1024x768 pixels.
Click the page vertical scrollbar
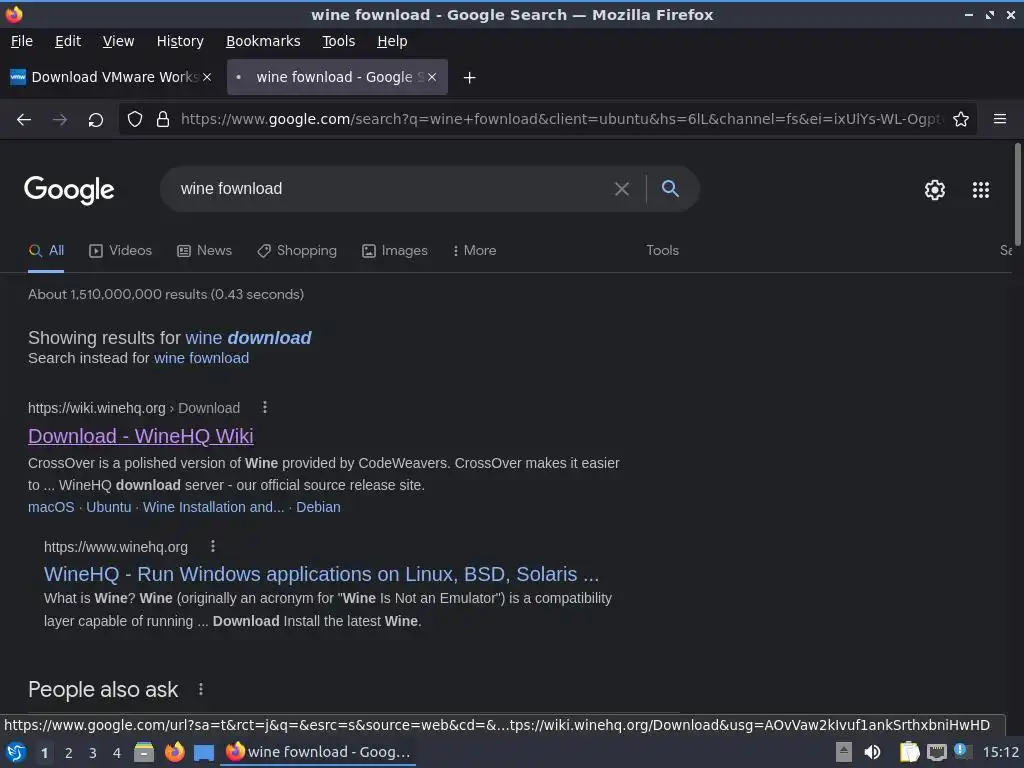1017,195
